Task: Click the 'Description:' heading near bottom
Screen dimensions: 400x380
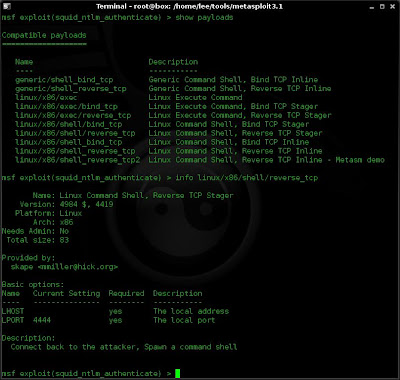Action: coord(28,338)
